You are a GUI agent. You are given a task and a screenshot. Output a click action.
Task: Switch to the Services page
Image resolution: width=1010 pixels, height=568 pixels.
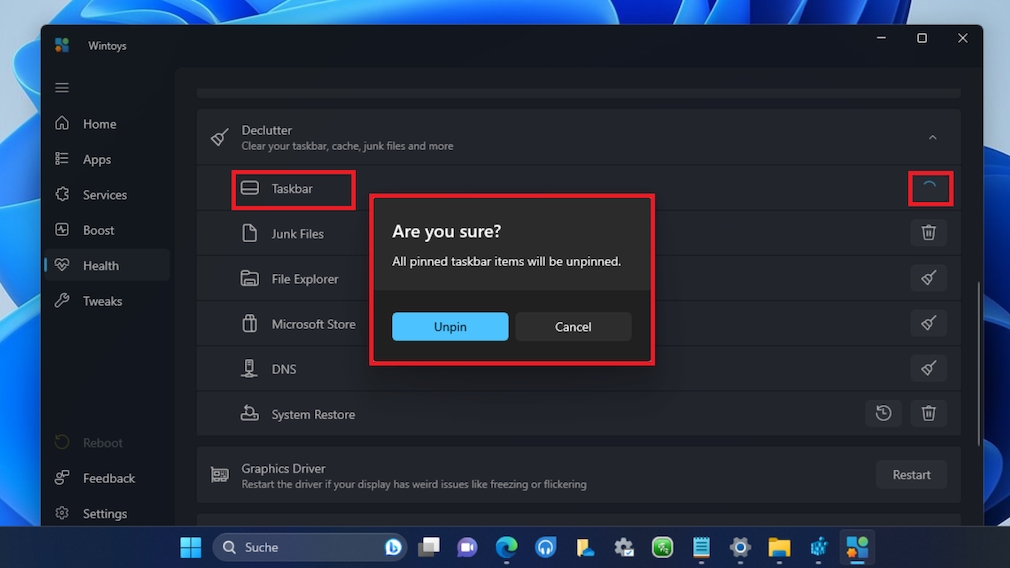click(104, 195)
